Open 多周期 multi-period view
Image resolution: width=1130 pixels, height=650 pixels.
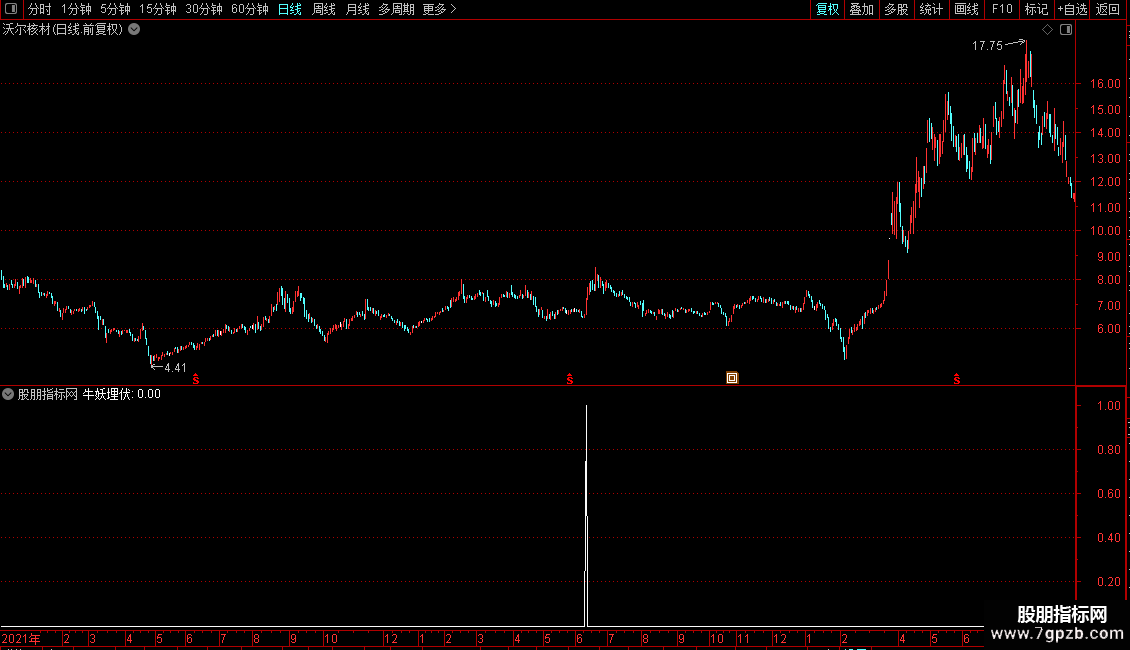[396, 9]
